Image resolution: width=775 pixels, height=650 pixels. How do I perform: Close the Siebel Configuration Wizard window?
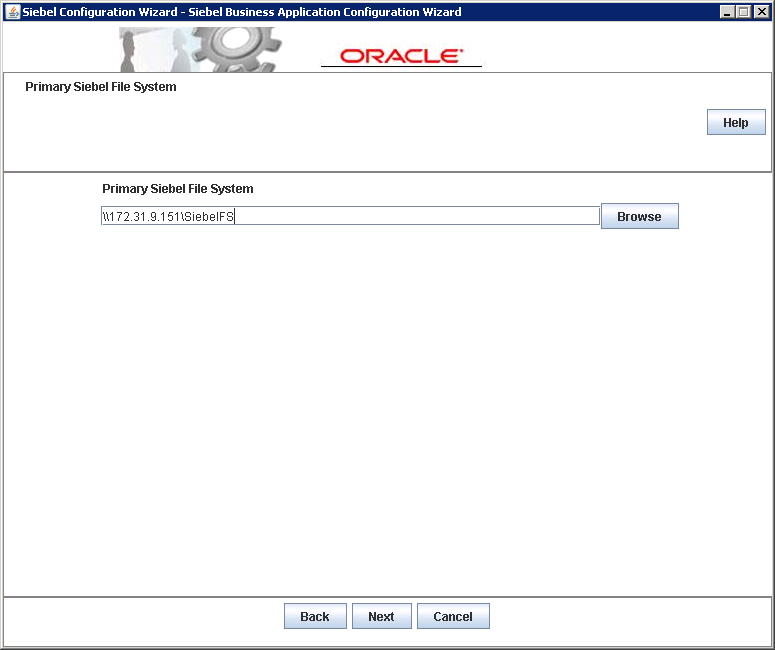point(762,12)
